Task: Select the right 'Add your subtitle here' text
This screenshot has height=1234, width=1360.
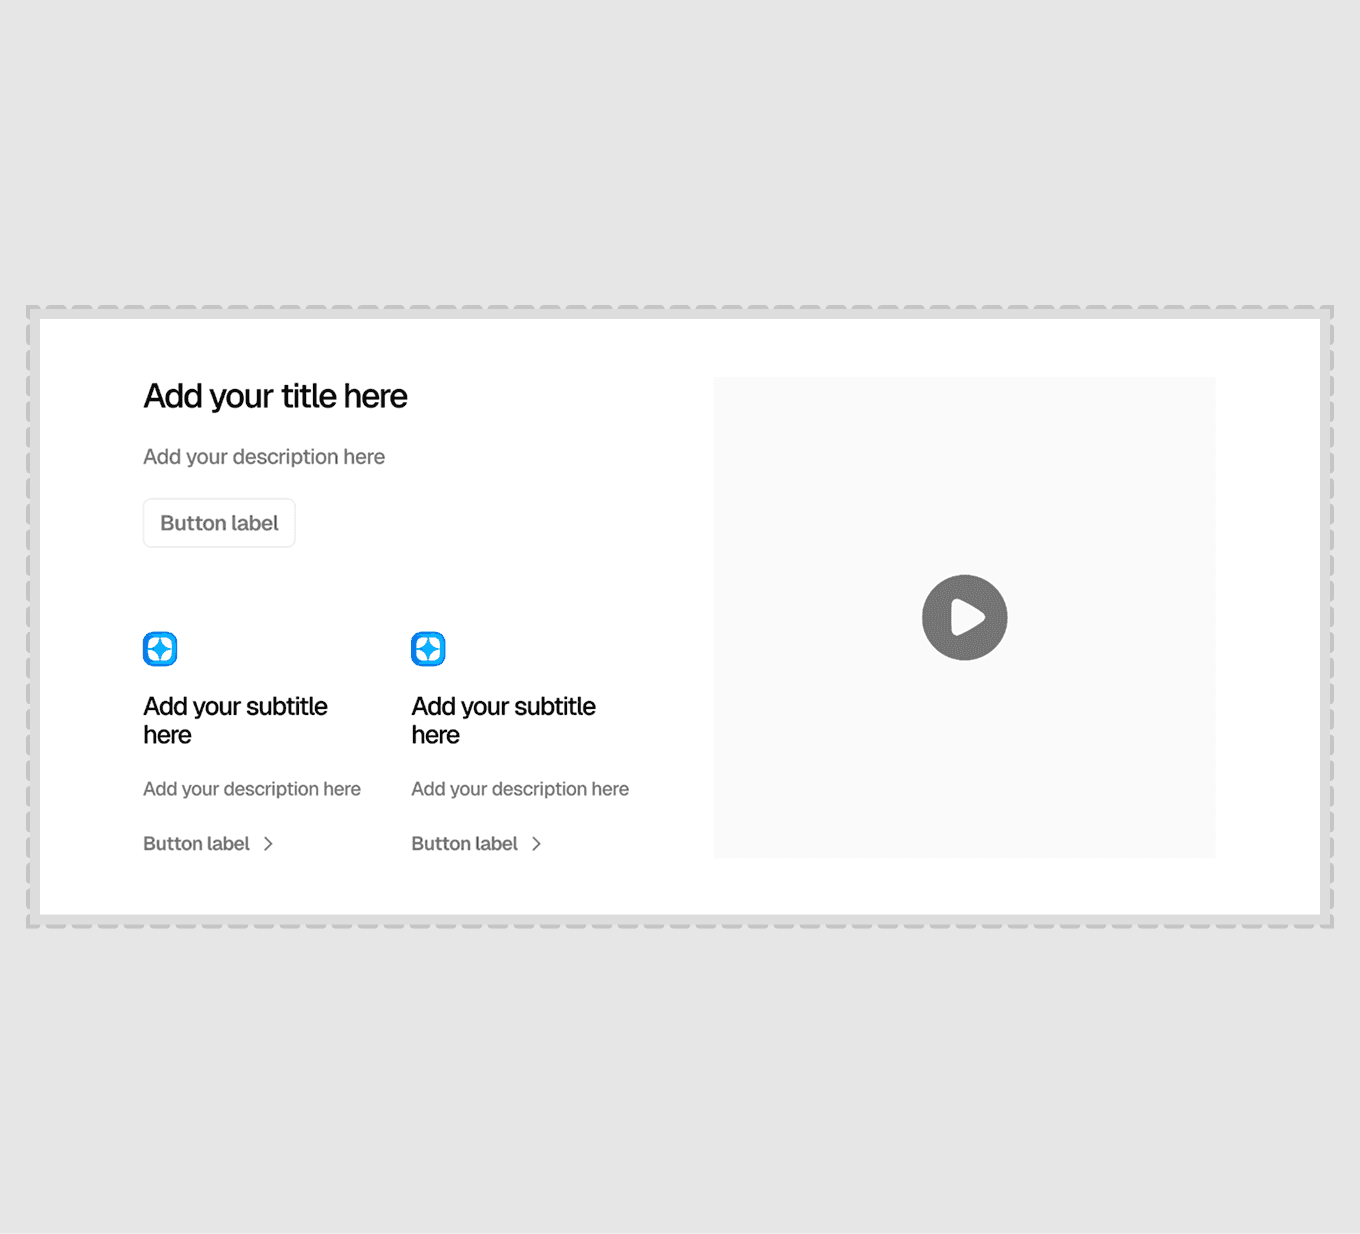Action: click(x=503, y=720)
